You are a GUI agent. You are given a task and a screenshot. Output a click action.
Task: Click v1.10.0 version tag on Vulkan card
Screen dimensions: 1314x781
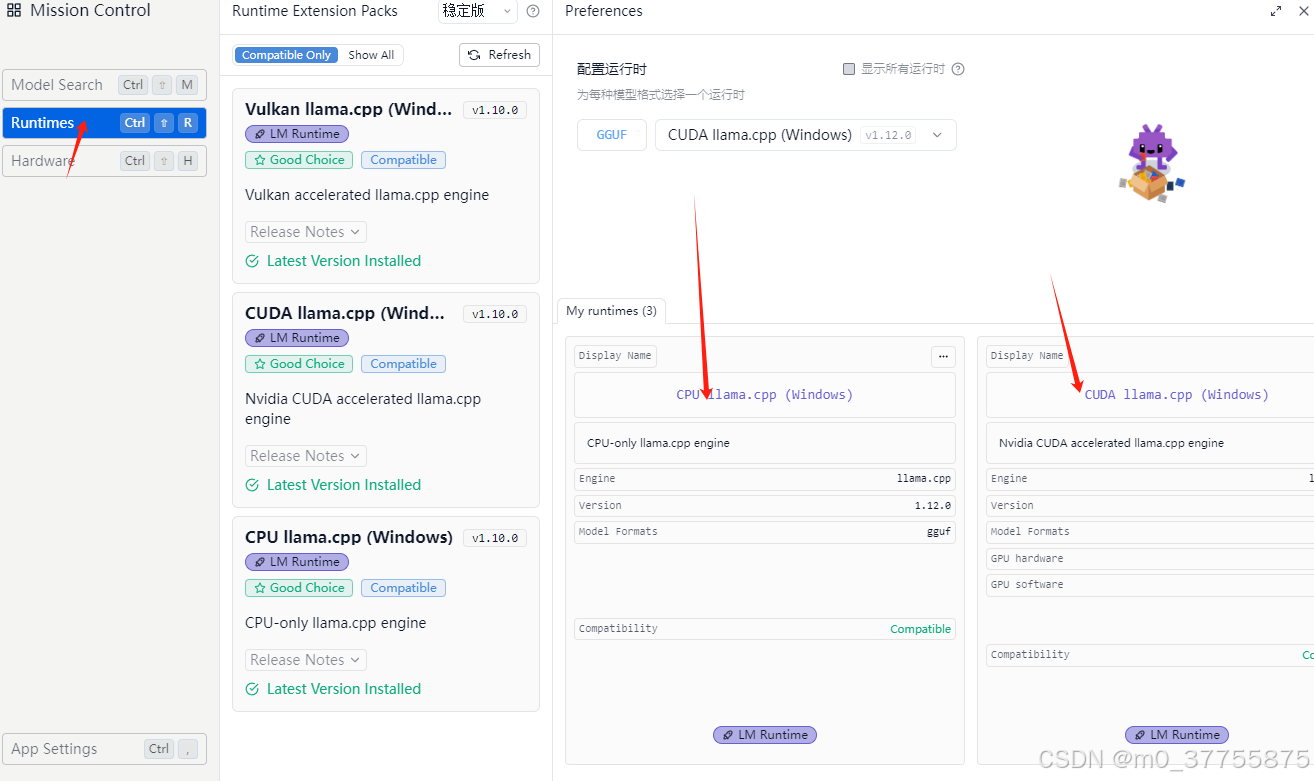(495, 110)
